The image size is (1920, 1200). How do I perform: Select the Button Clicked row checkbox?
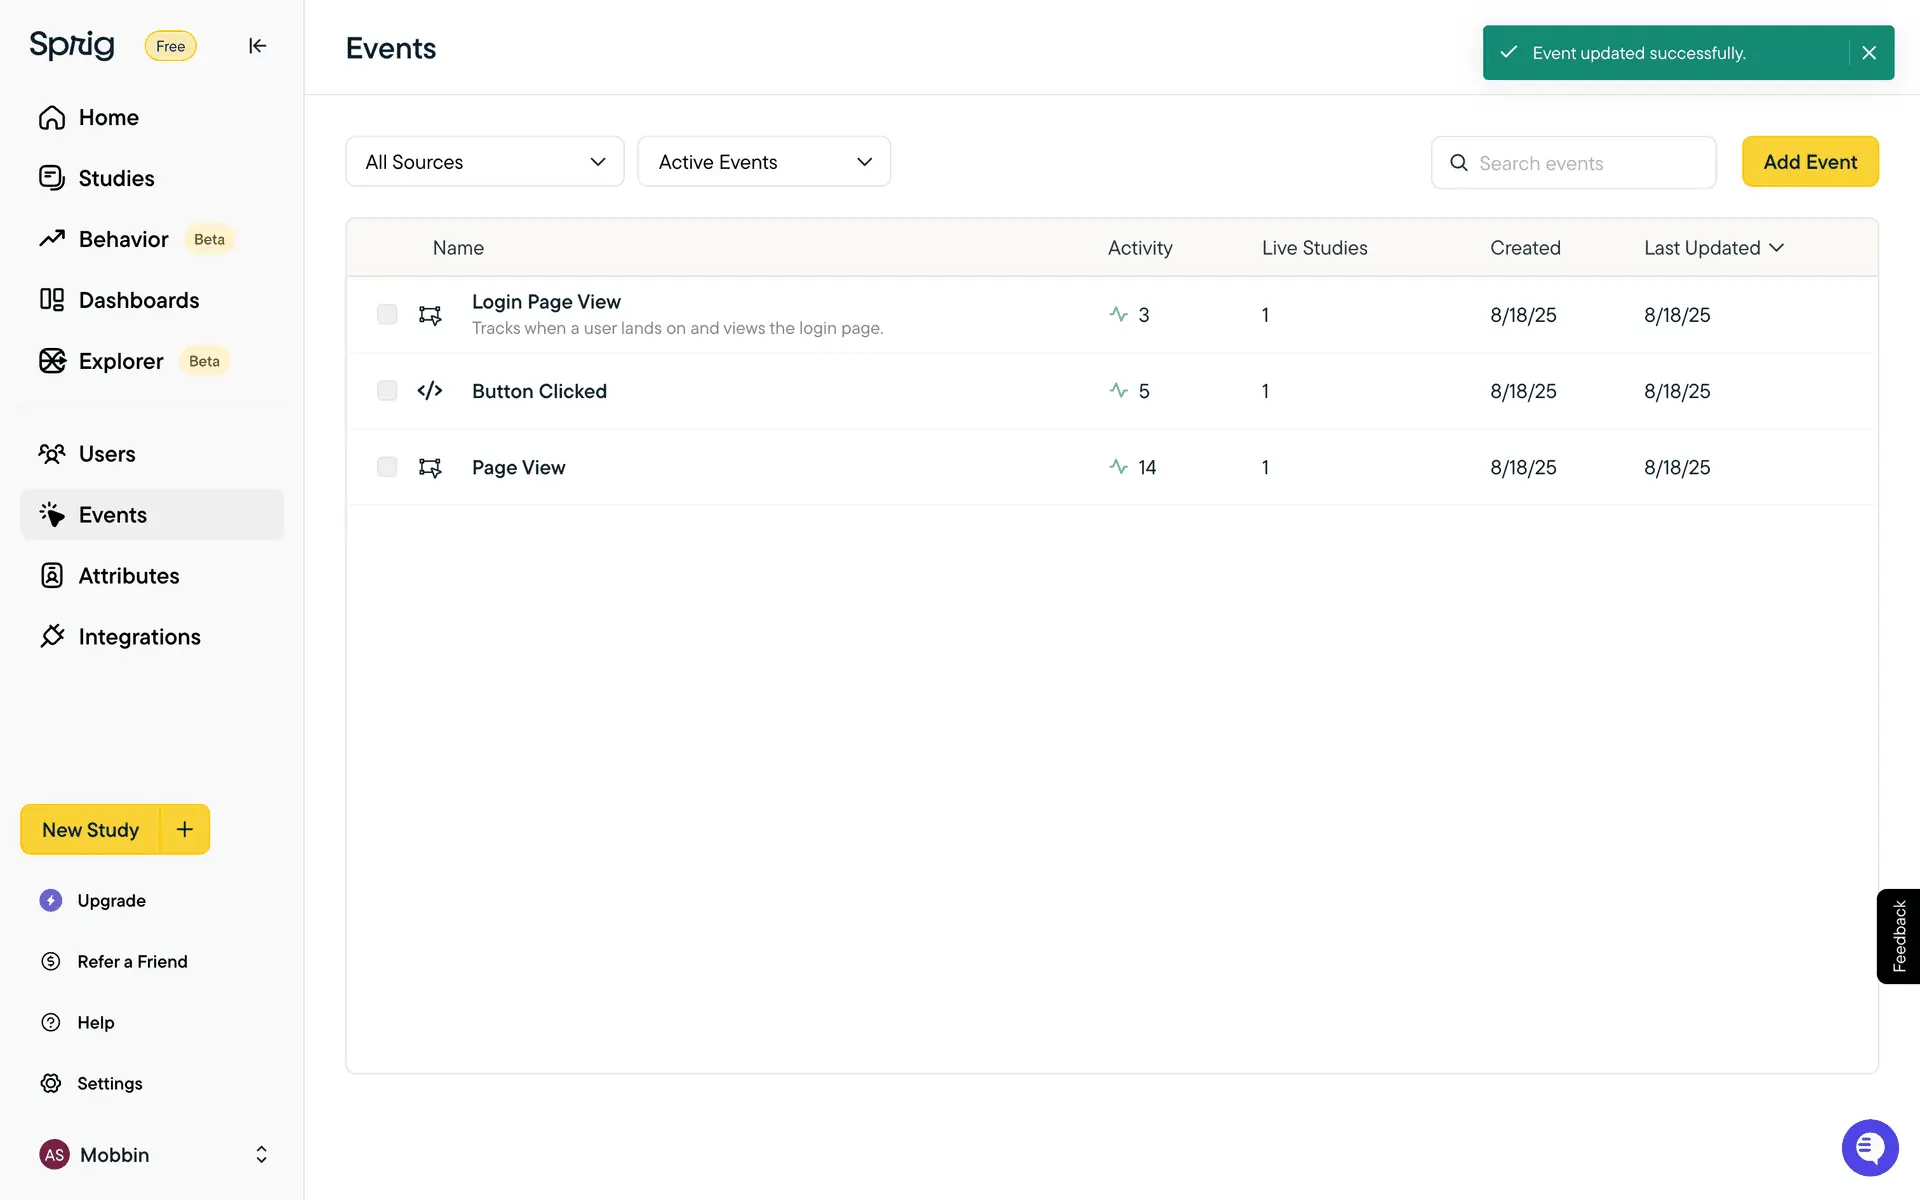tap(387, 391)
